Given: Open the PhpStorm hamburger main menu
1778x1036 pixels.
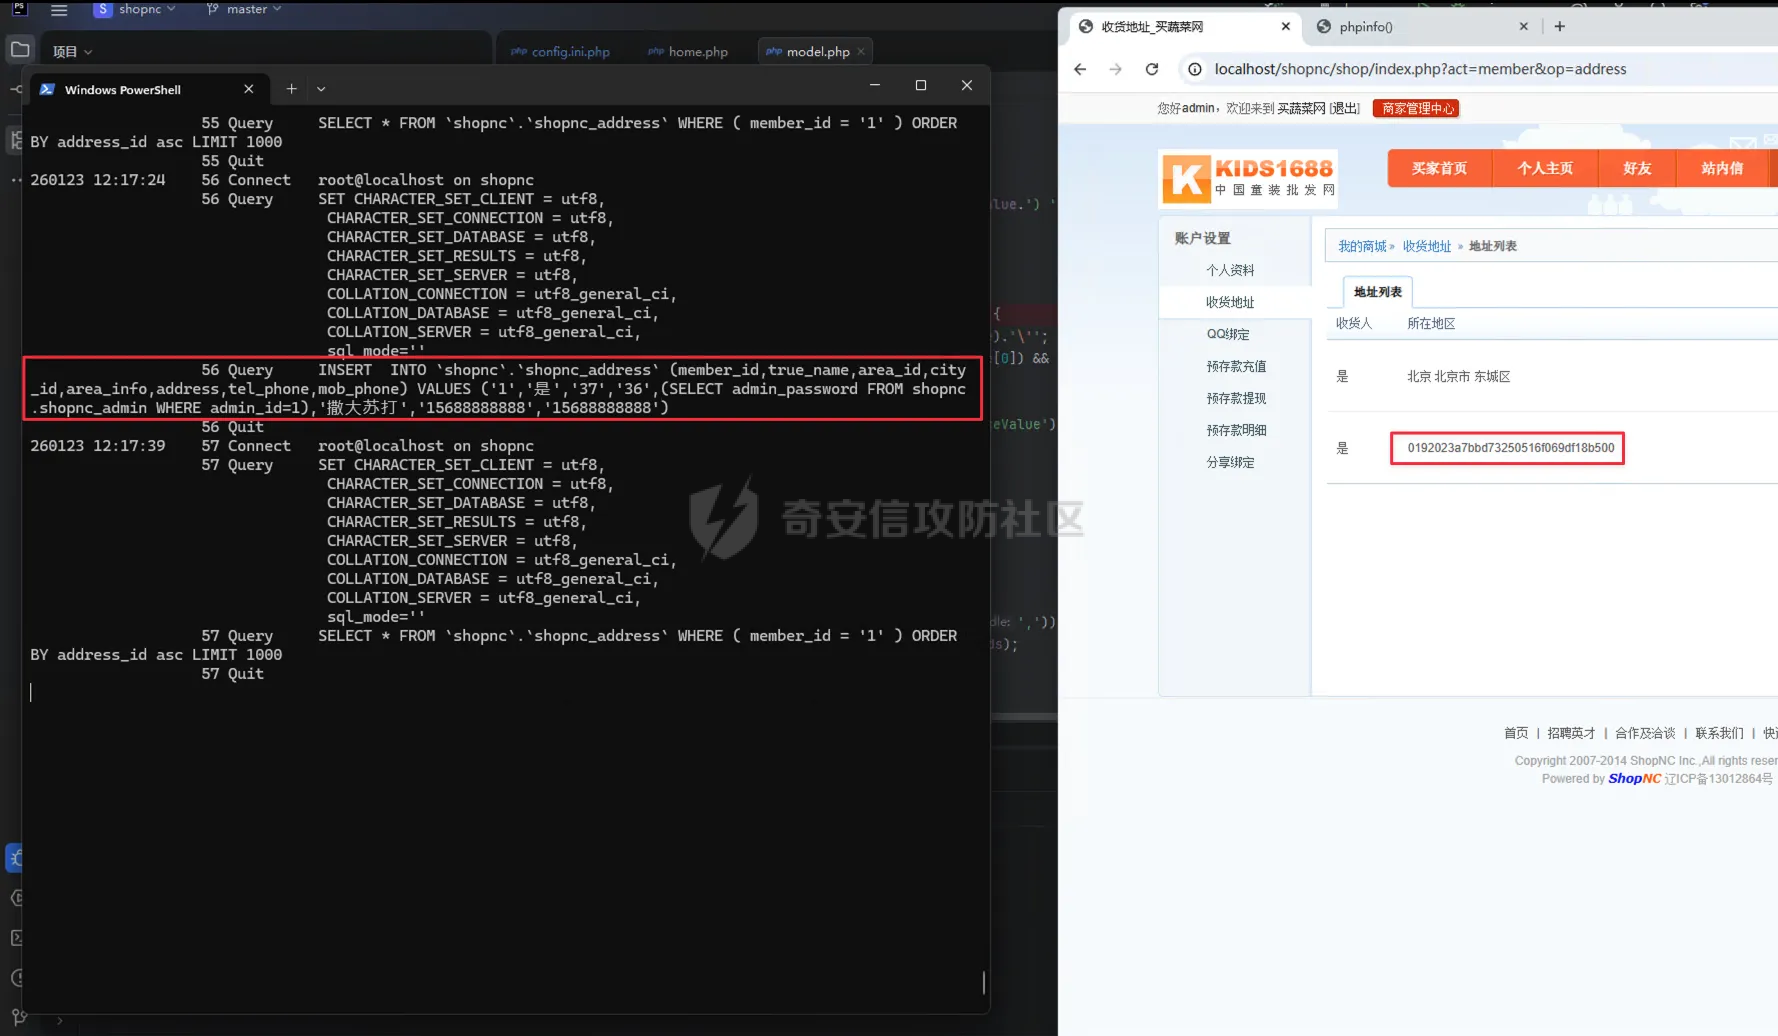Looking at the screenshot, I should pyautogui.click(x=59, y=10).
